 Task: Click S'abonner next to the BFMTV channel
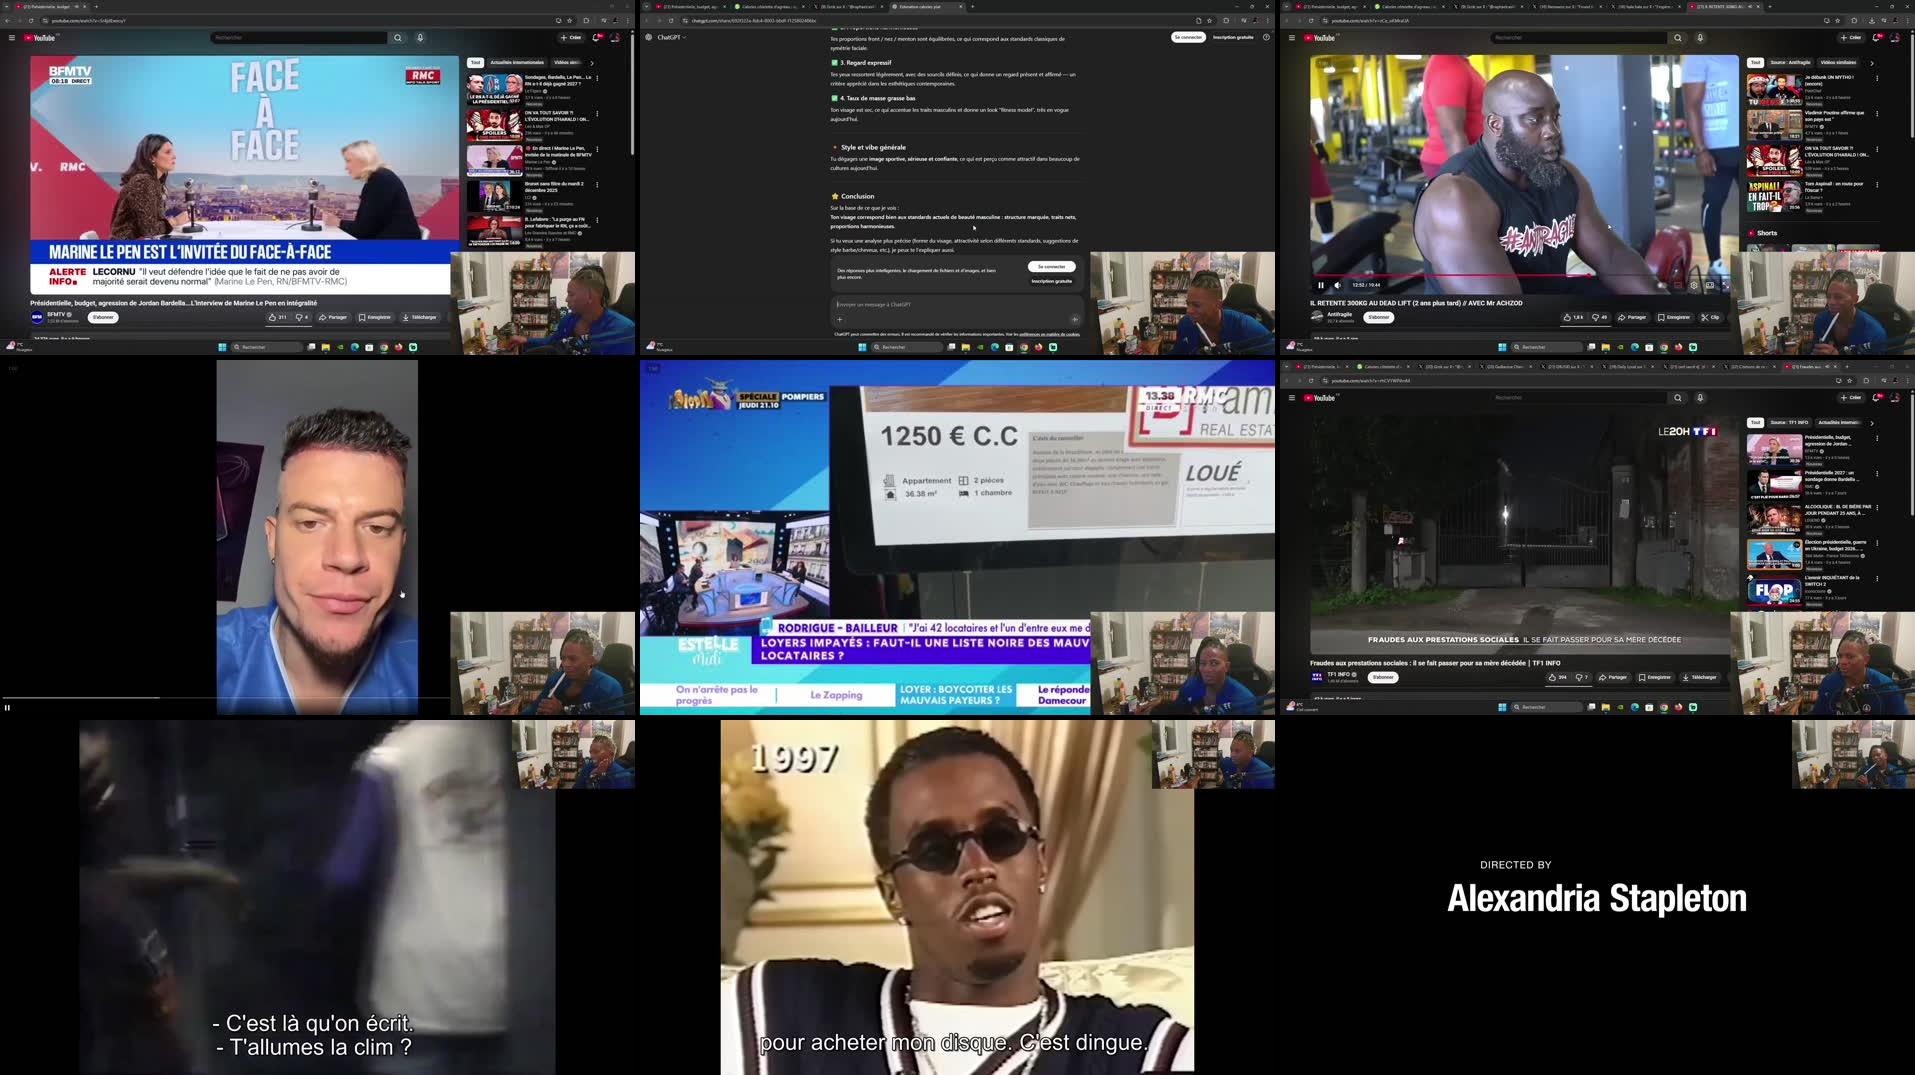[103, 317]
